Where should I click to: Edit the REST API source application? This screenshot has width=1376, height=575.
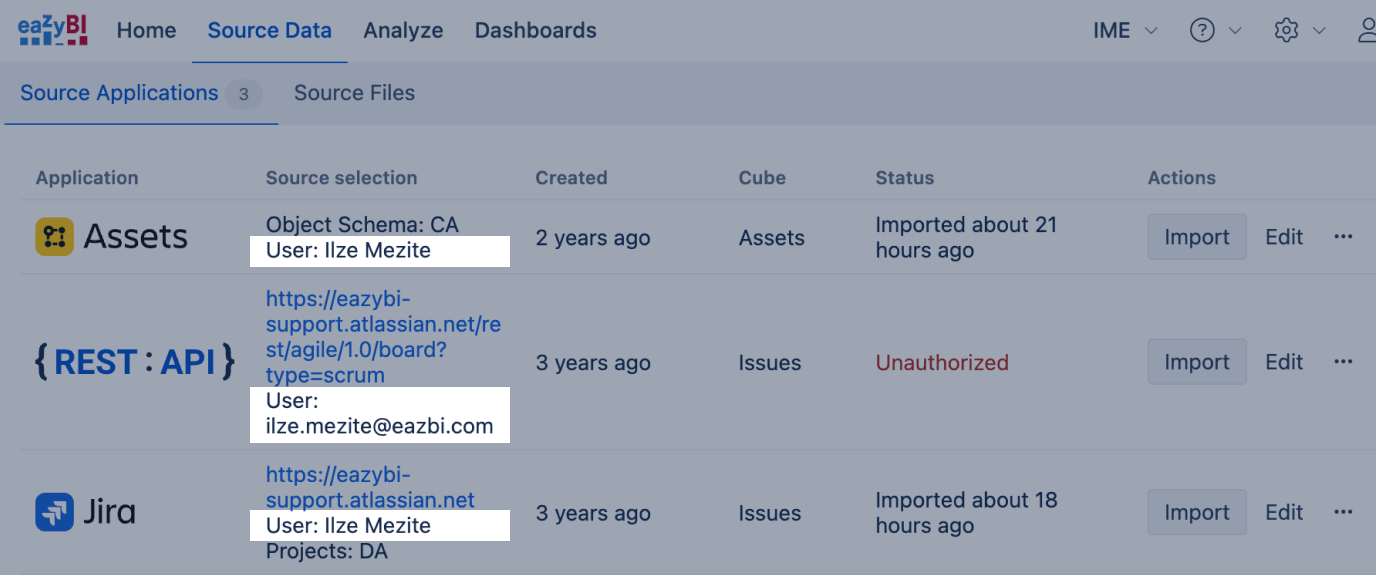point(1284,362)
